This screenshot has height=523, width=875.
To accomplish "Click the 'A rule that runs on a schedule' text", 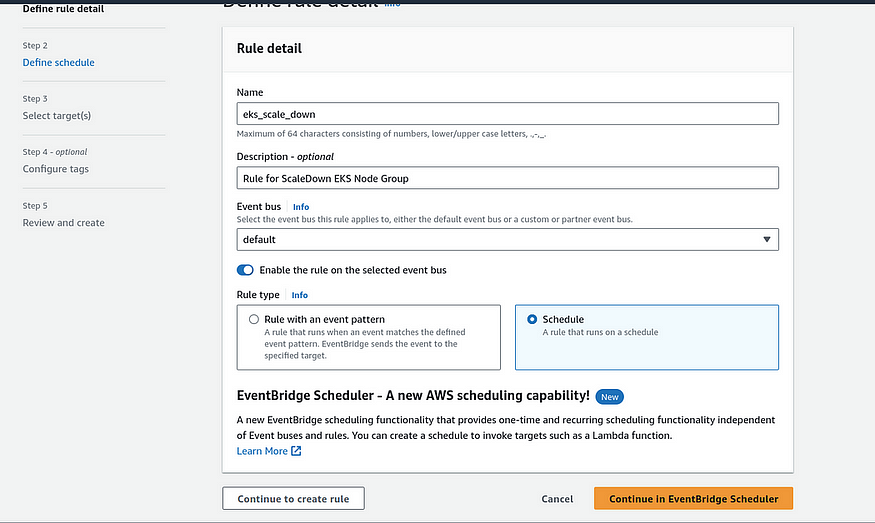I will [600, 332].
